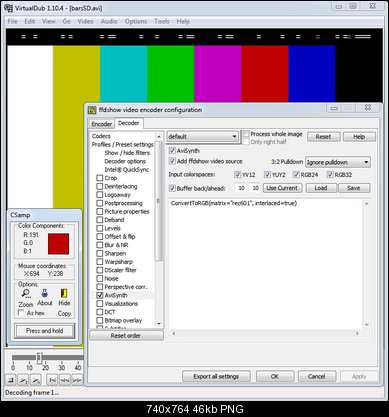This screenshot has height=417, width=389.
Task: Open the 3:2 Pulldown Ignore pulldown dropdown
Action: (x=338, y=162)
